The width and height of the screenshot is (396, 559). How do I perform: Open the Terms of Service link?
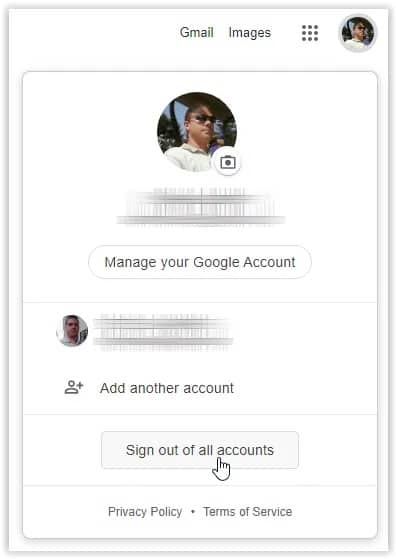click(247, 512)
